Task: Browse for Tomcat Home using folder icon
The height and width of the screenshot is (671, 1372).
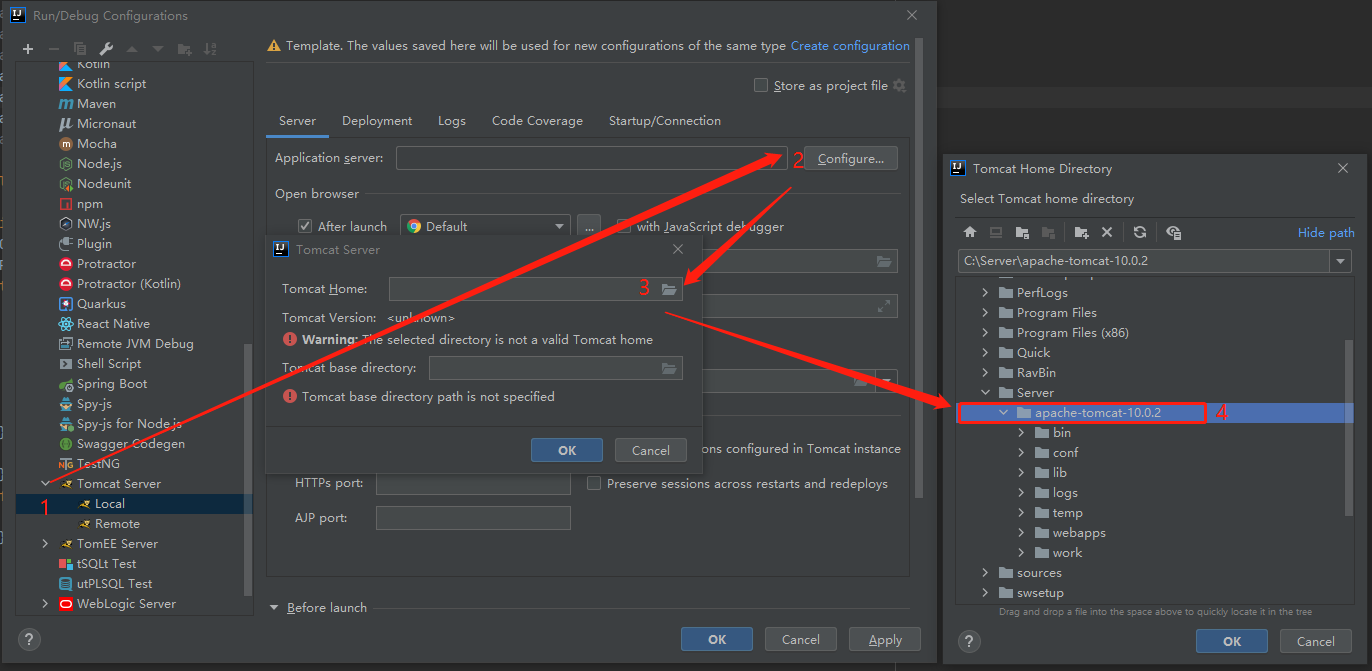Action: tap(670, 289)
